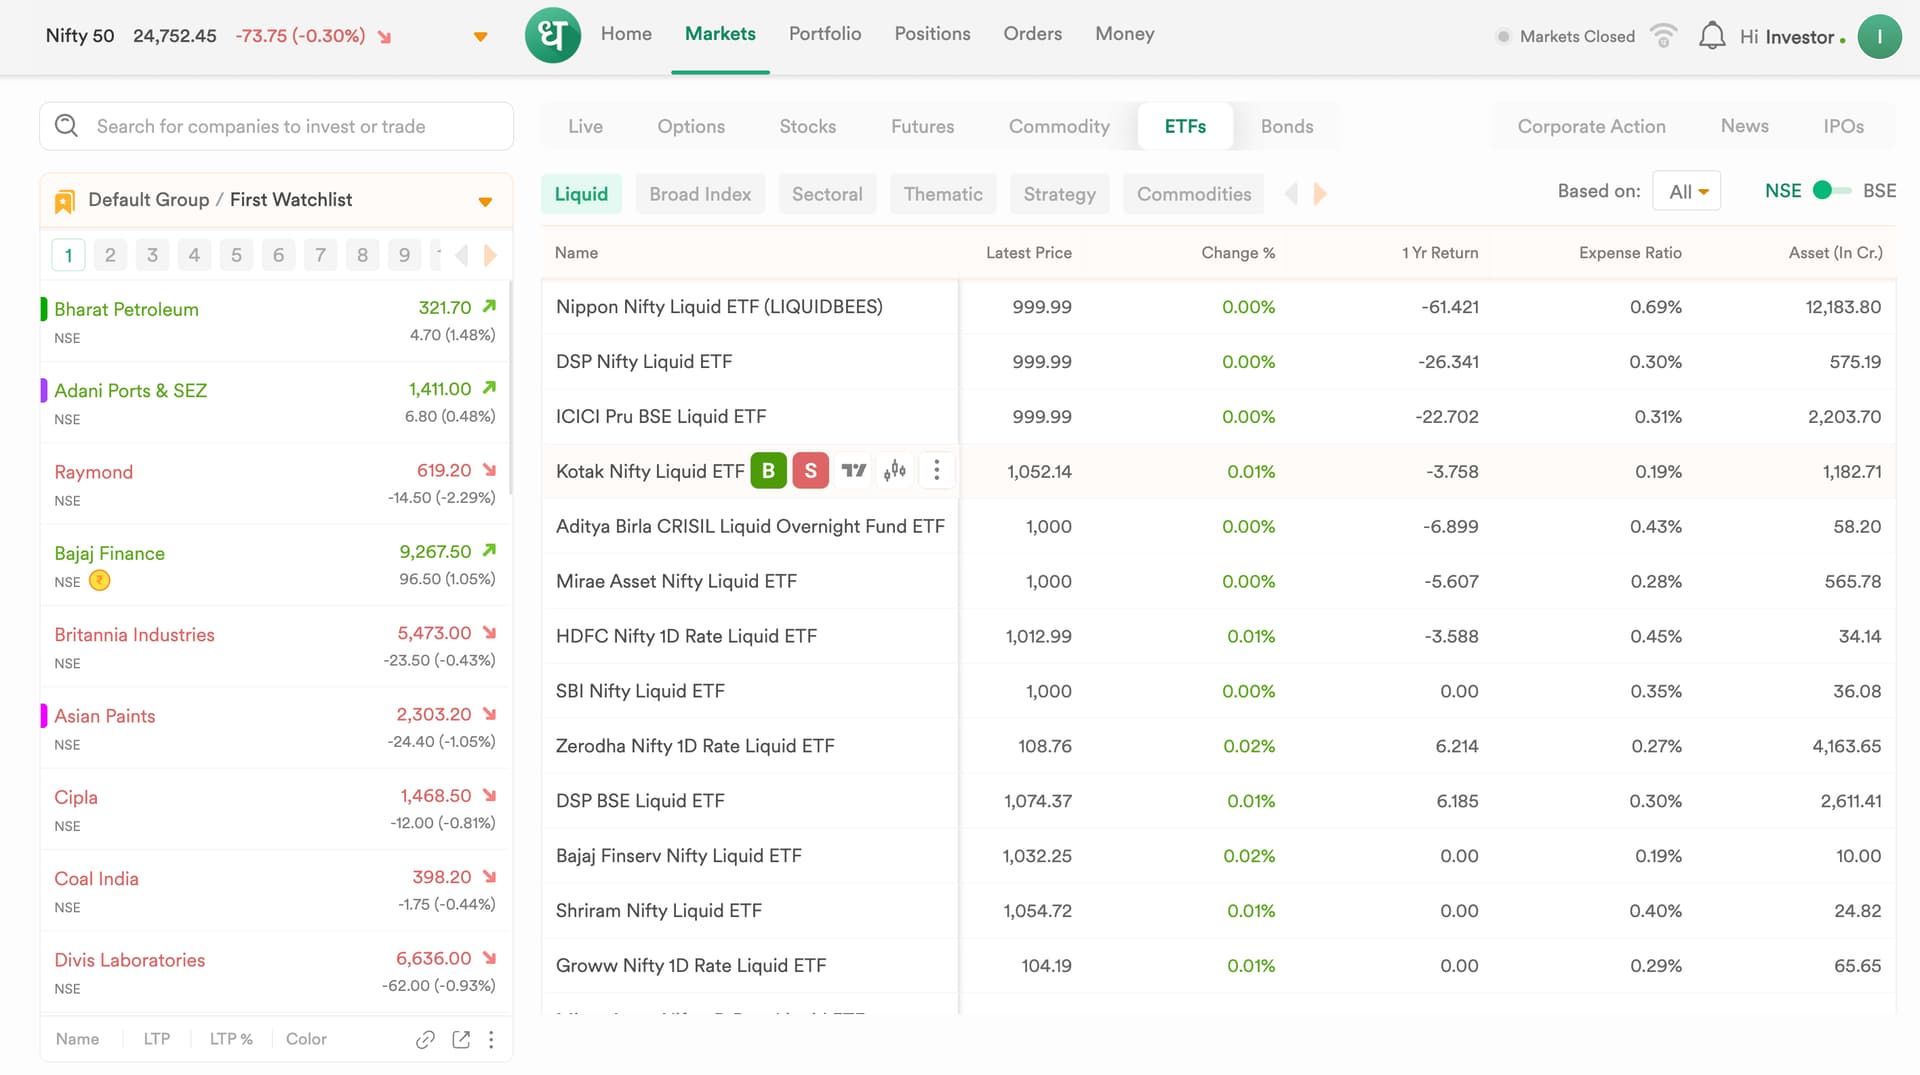The image size is (1920, 1075).
Task: Go to next watchlist numbers arrow
Action: (490, 256)
